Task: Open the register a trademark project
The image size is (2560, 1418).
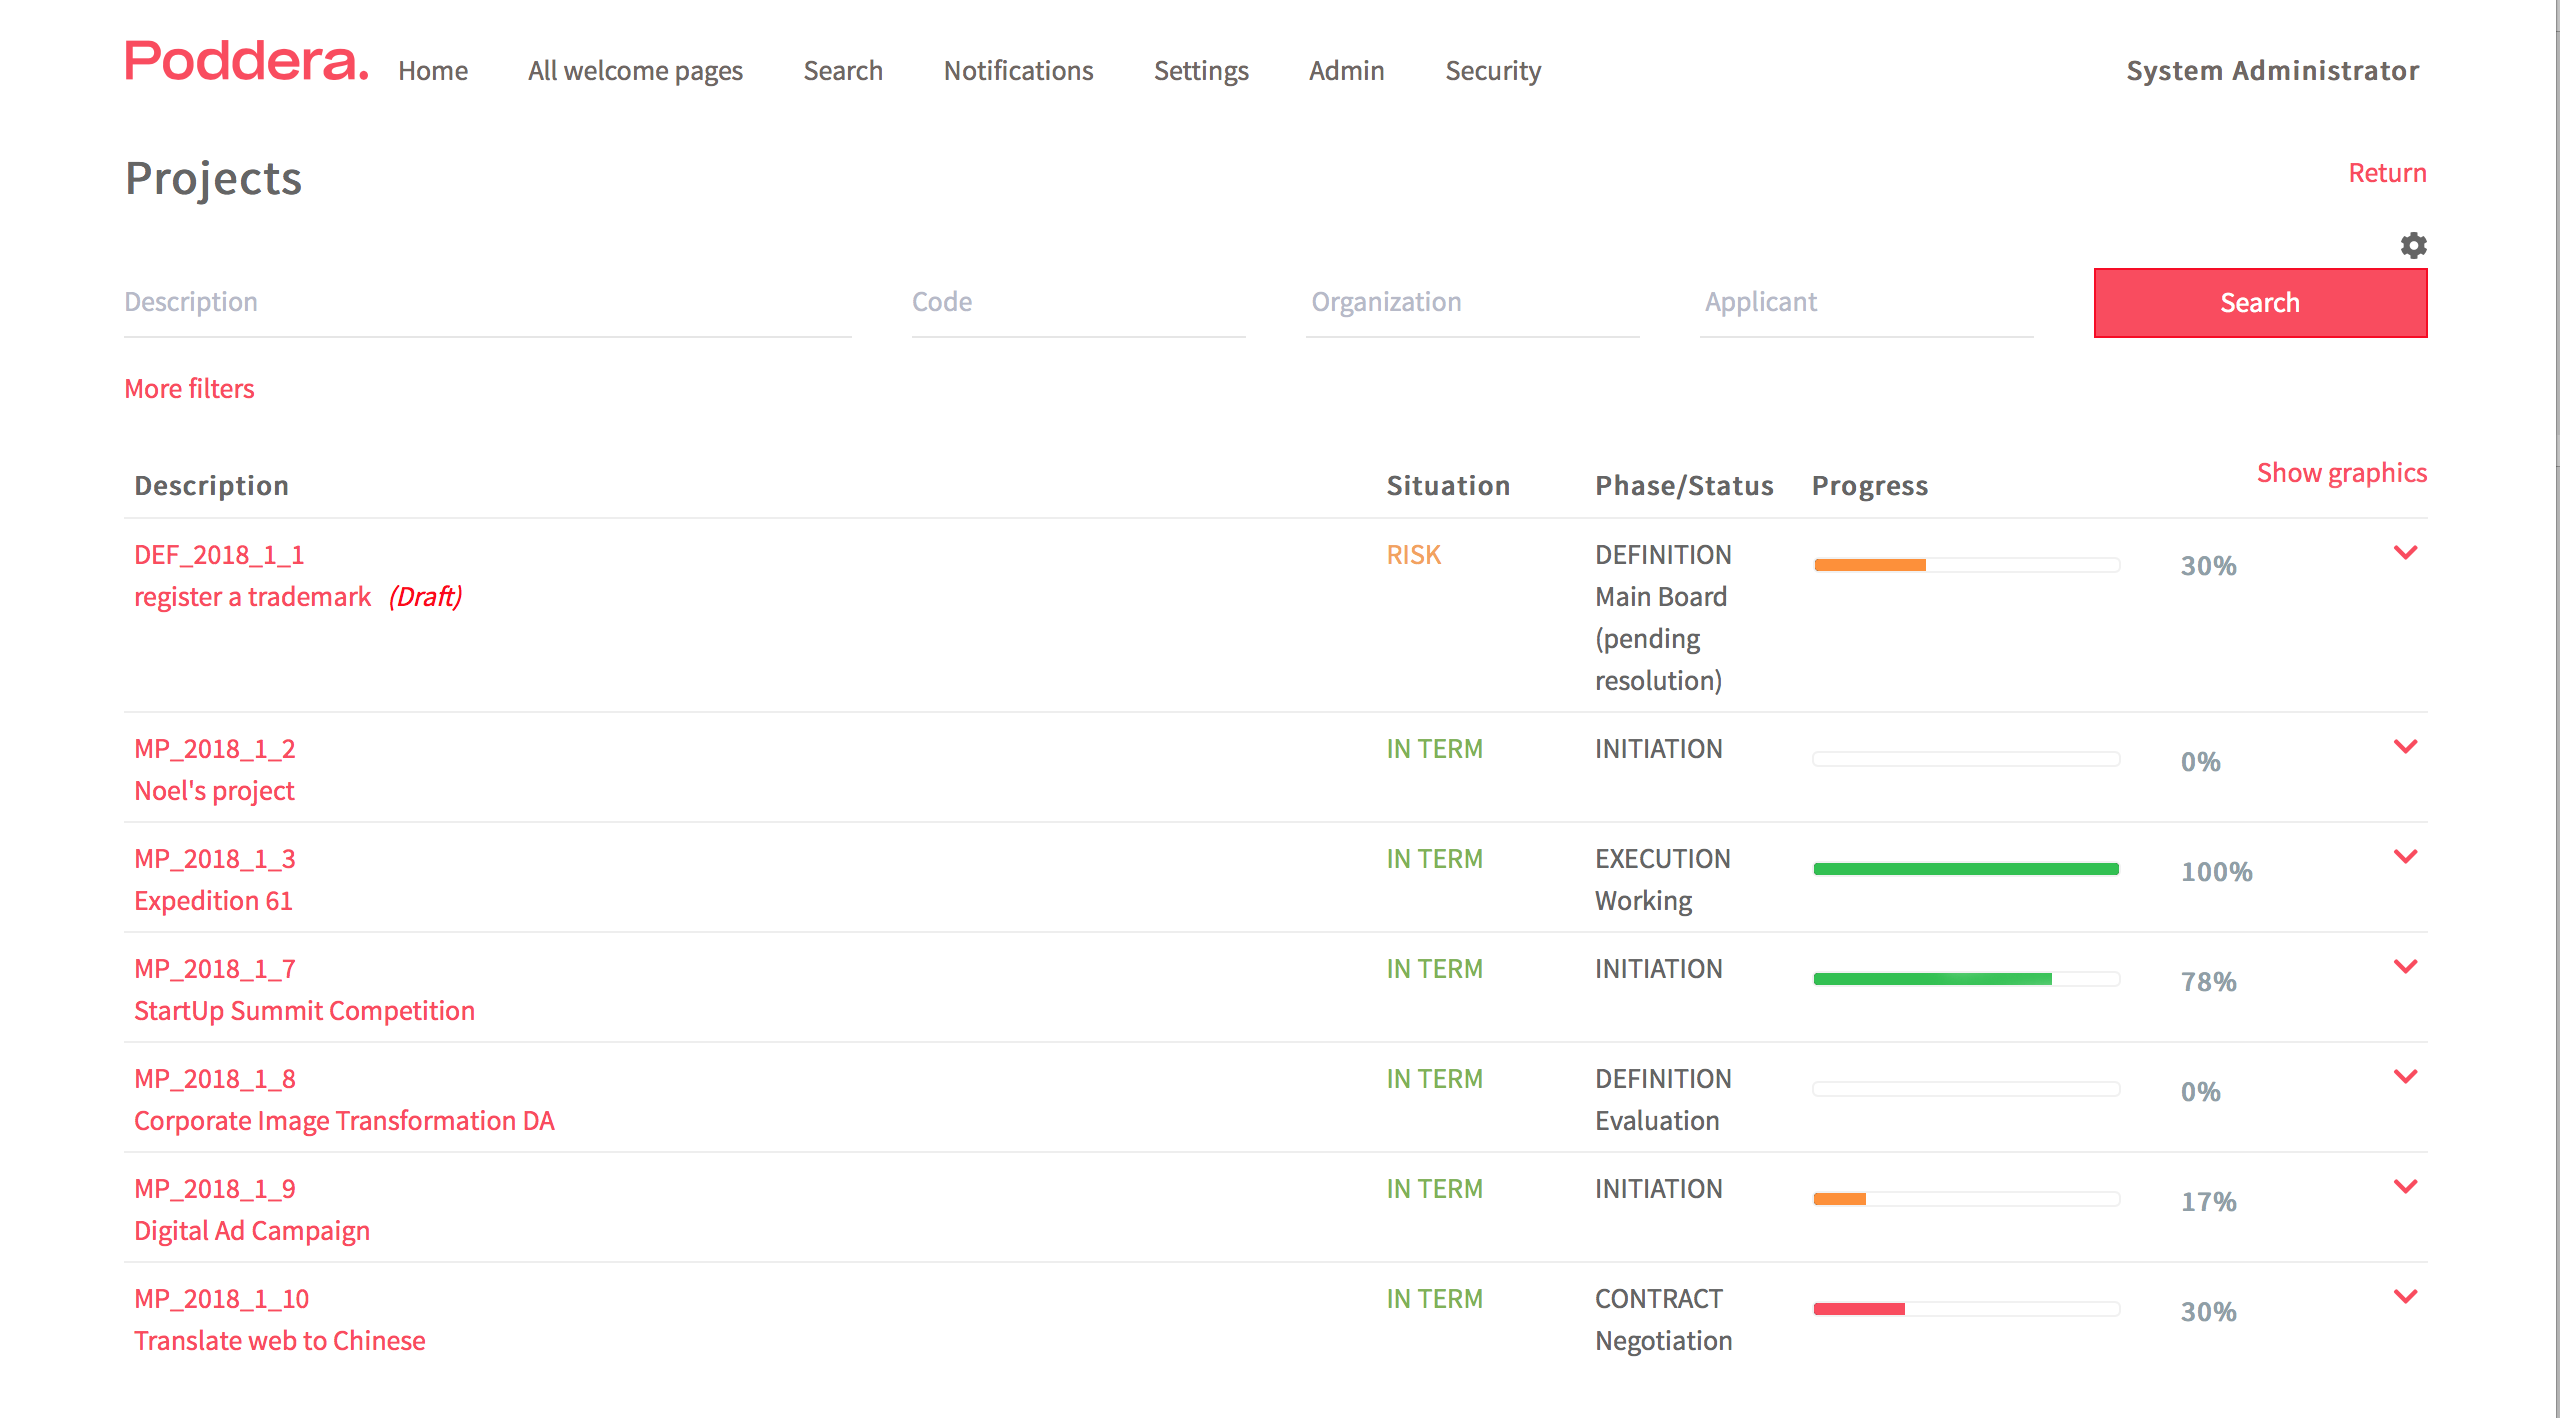Action: tap(252, 597)
